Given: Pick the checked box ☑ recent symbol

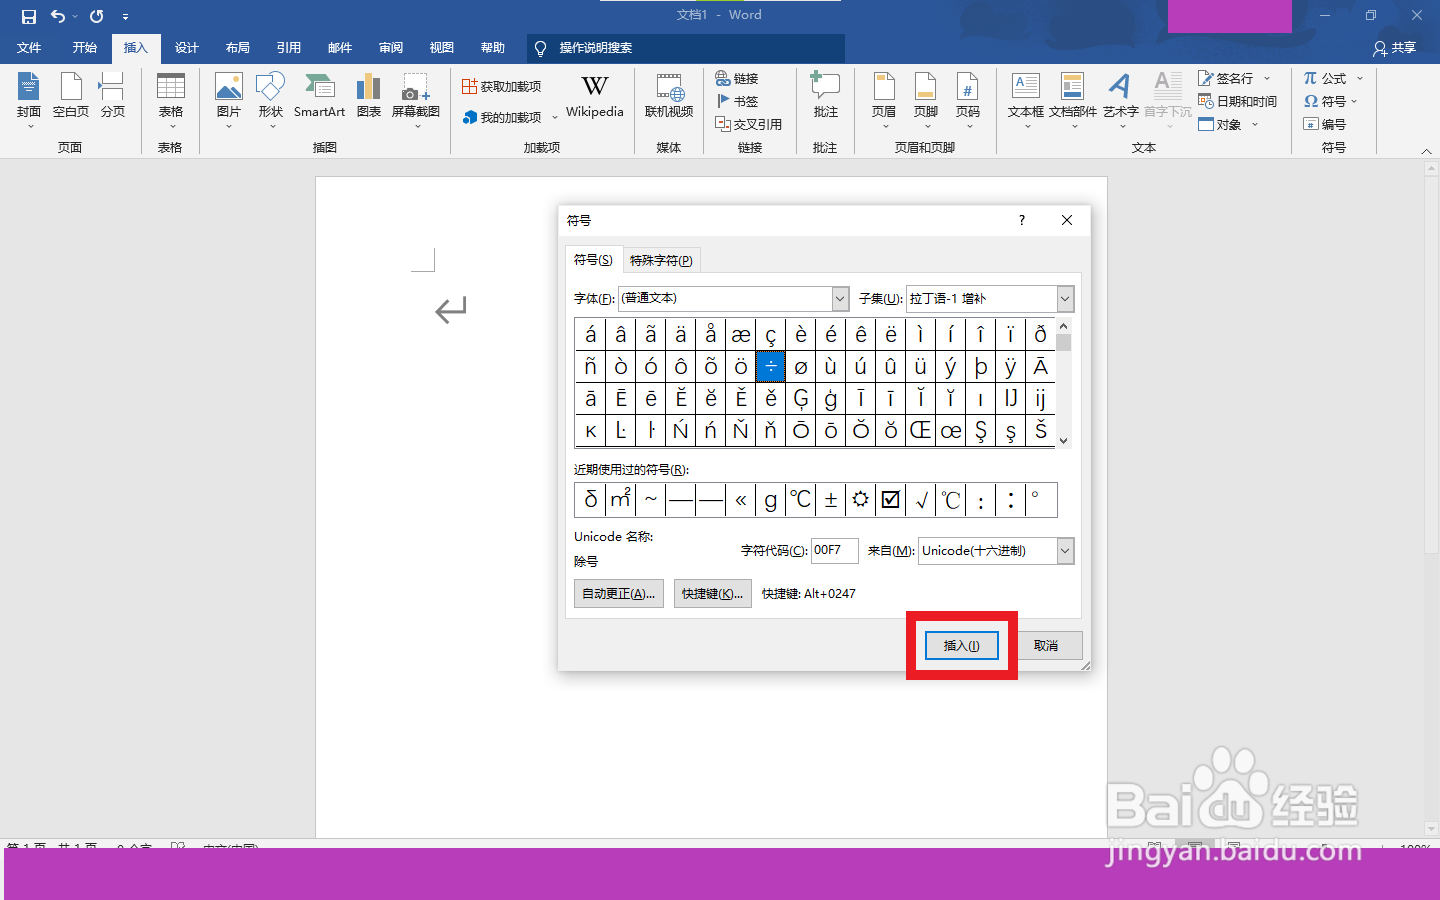Looking at the screenshot, I should 891,499.
